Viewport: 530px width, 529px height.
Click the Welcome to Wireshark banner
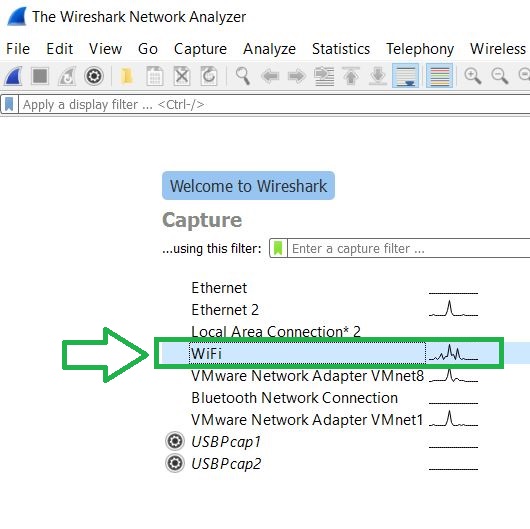coord(248,186)
